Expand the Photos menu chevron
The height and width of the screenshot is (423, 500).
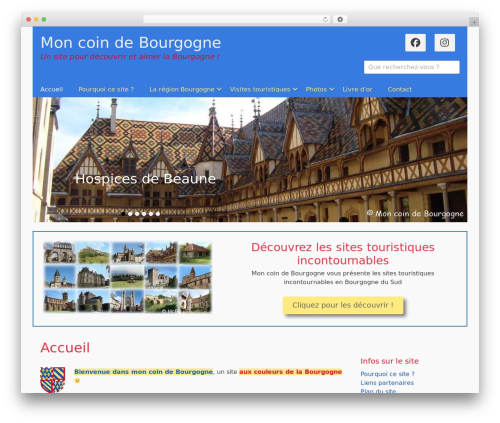[x=331, y=89]
